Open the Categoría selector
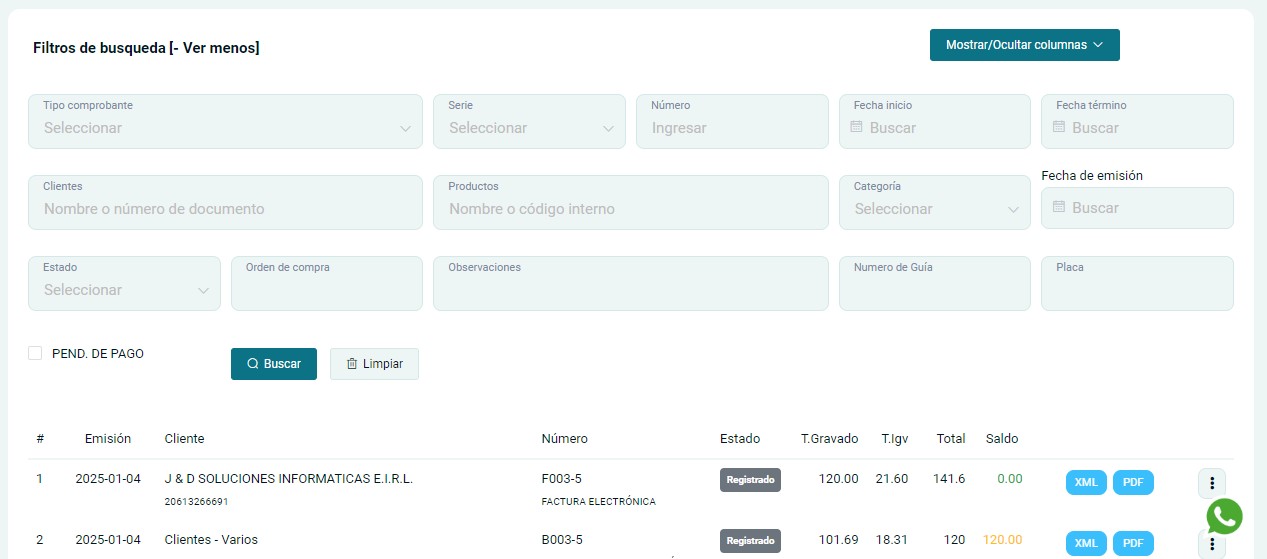This screenshot has width=1267, height=559. [x=934, y=209]
